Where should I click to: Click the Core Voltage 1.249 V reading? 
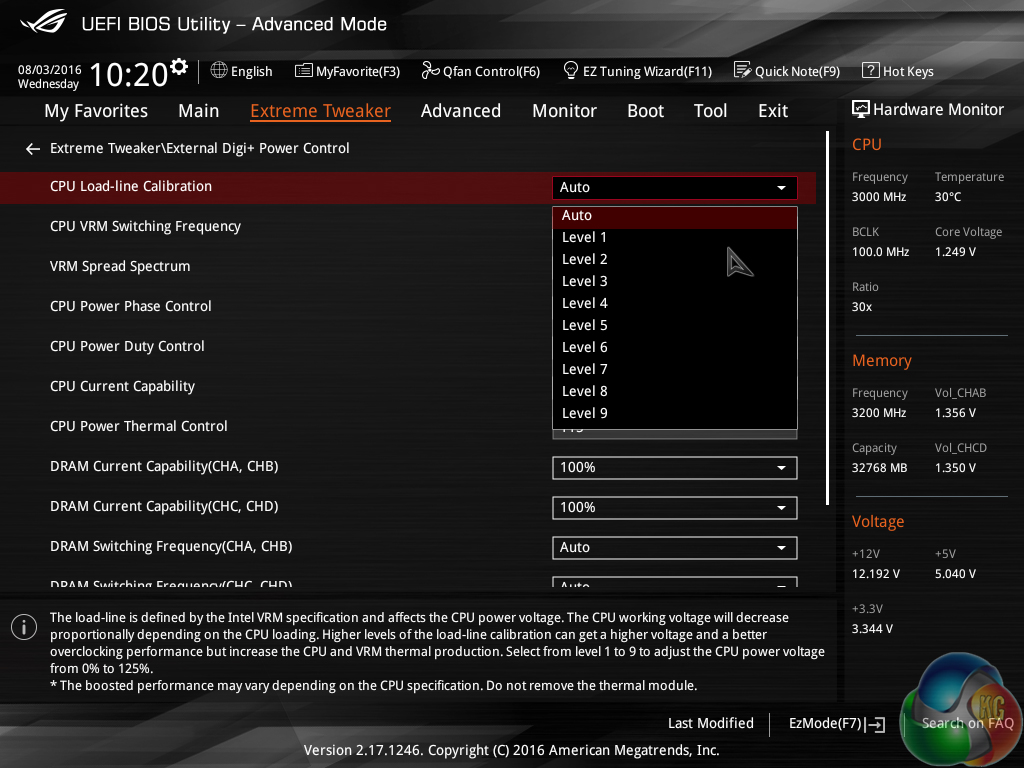coord(955,252)
